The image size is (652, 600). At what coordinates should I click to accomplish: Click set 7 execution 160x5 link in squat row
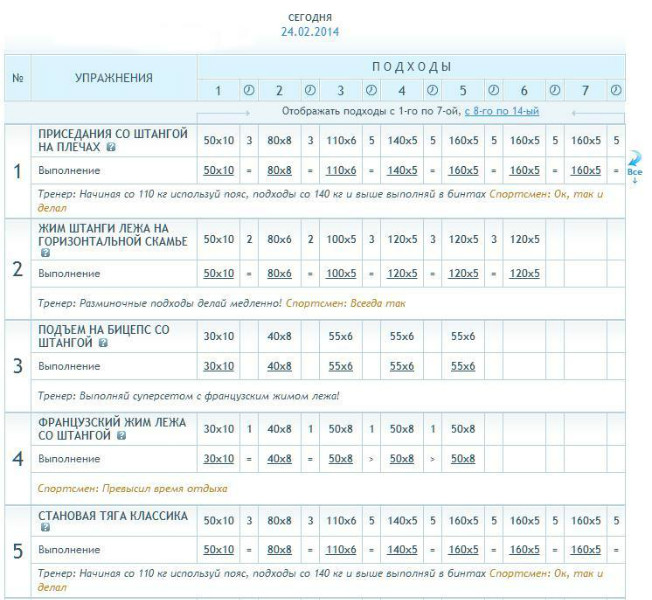click(585, 170)
